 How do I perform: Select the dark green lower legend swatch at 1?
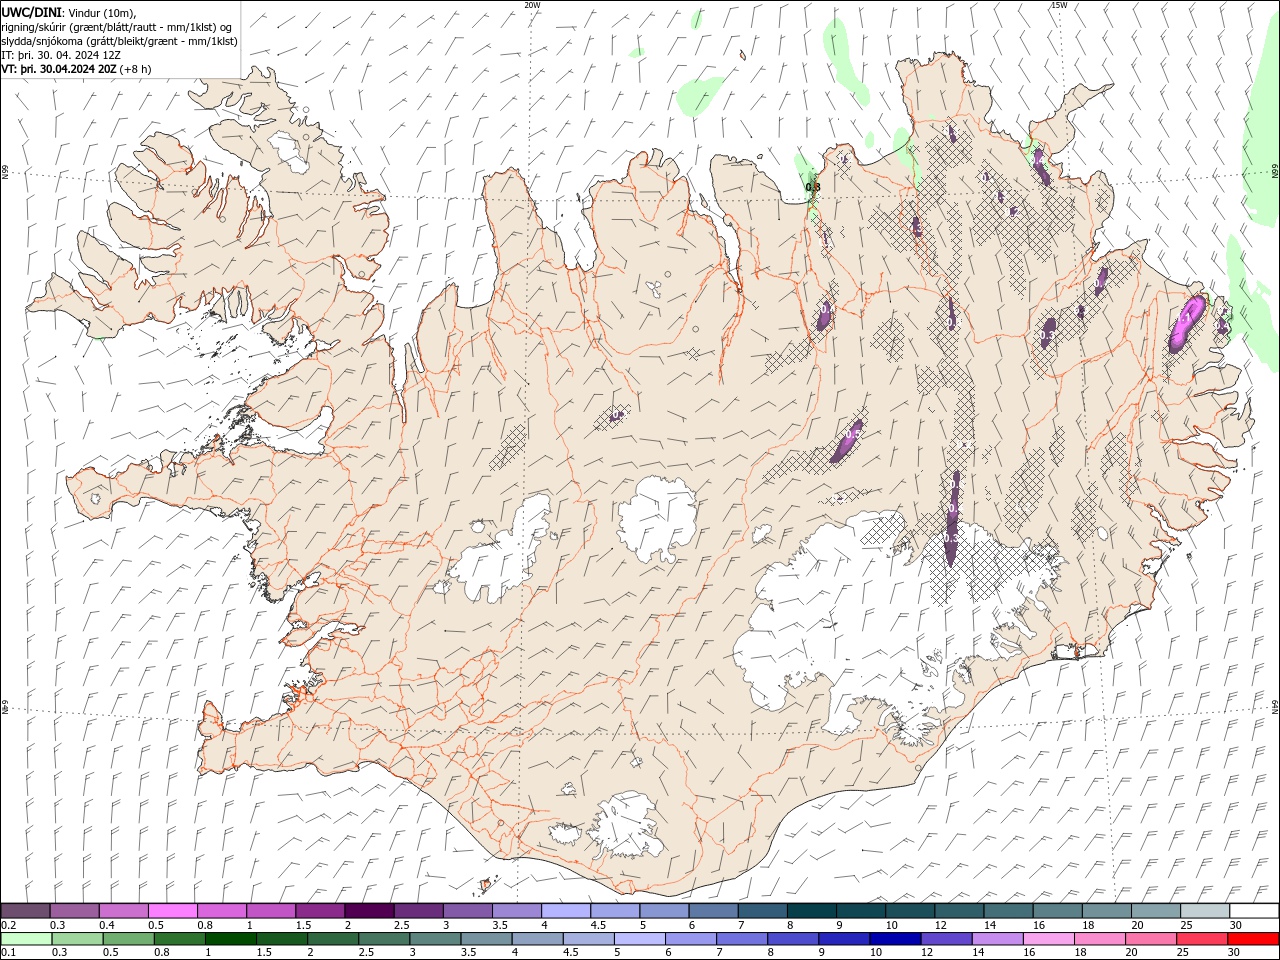click(231, 939)
